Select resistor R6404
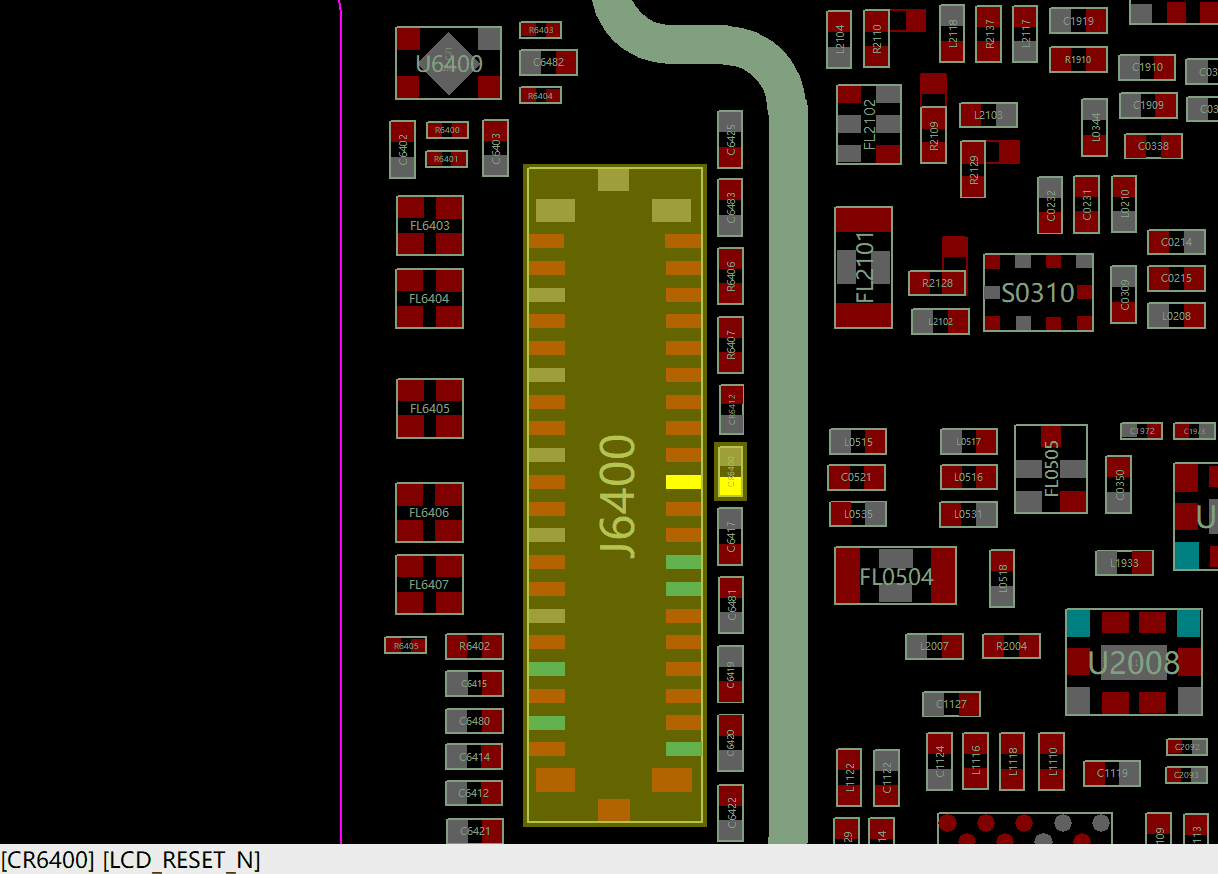 click(x=540, y=96)
